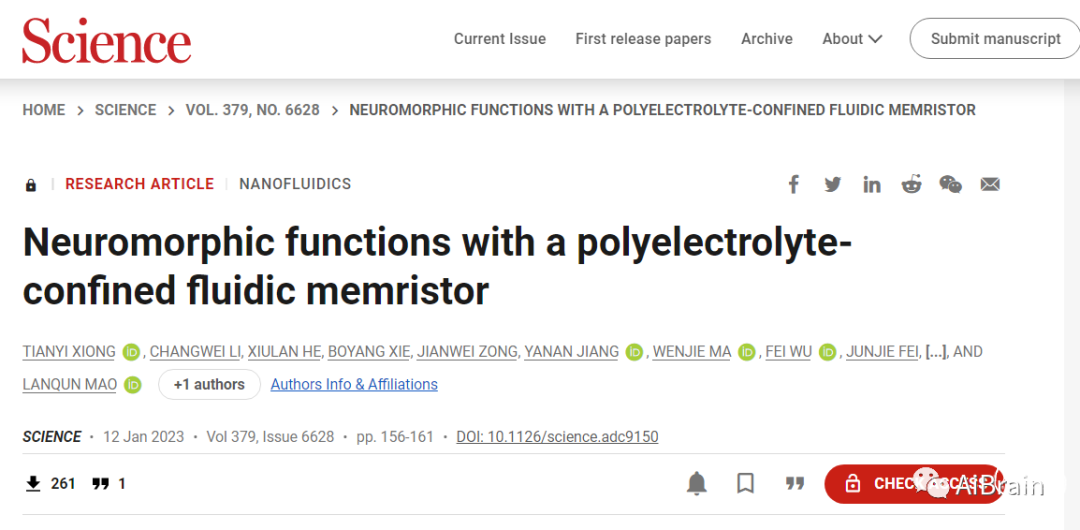Open the DOI link 10.1126/science.adc9150

(x=557, y=437)
